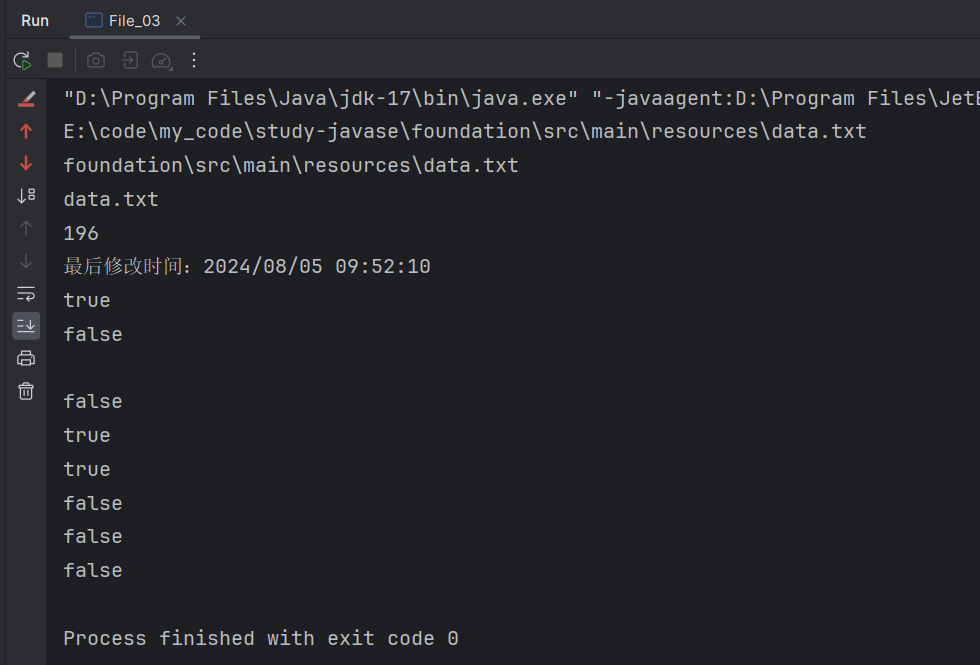Click the Process finished exit code line
Image resolution: width=980 pixels, height=665 pixels.
coord(258,638)
